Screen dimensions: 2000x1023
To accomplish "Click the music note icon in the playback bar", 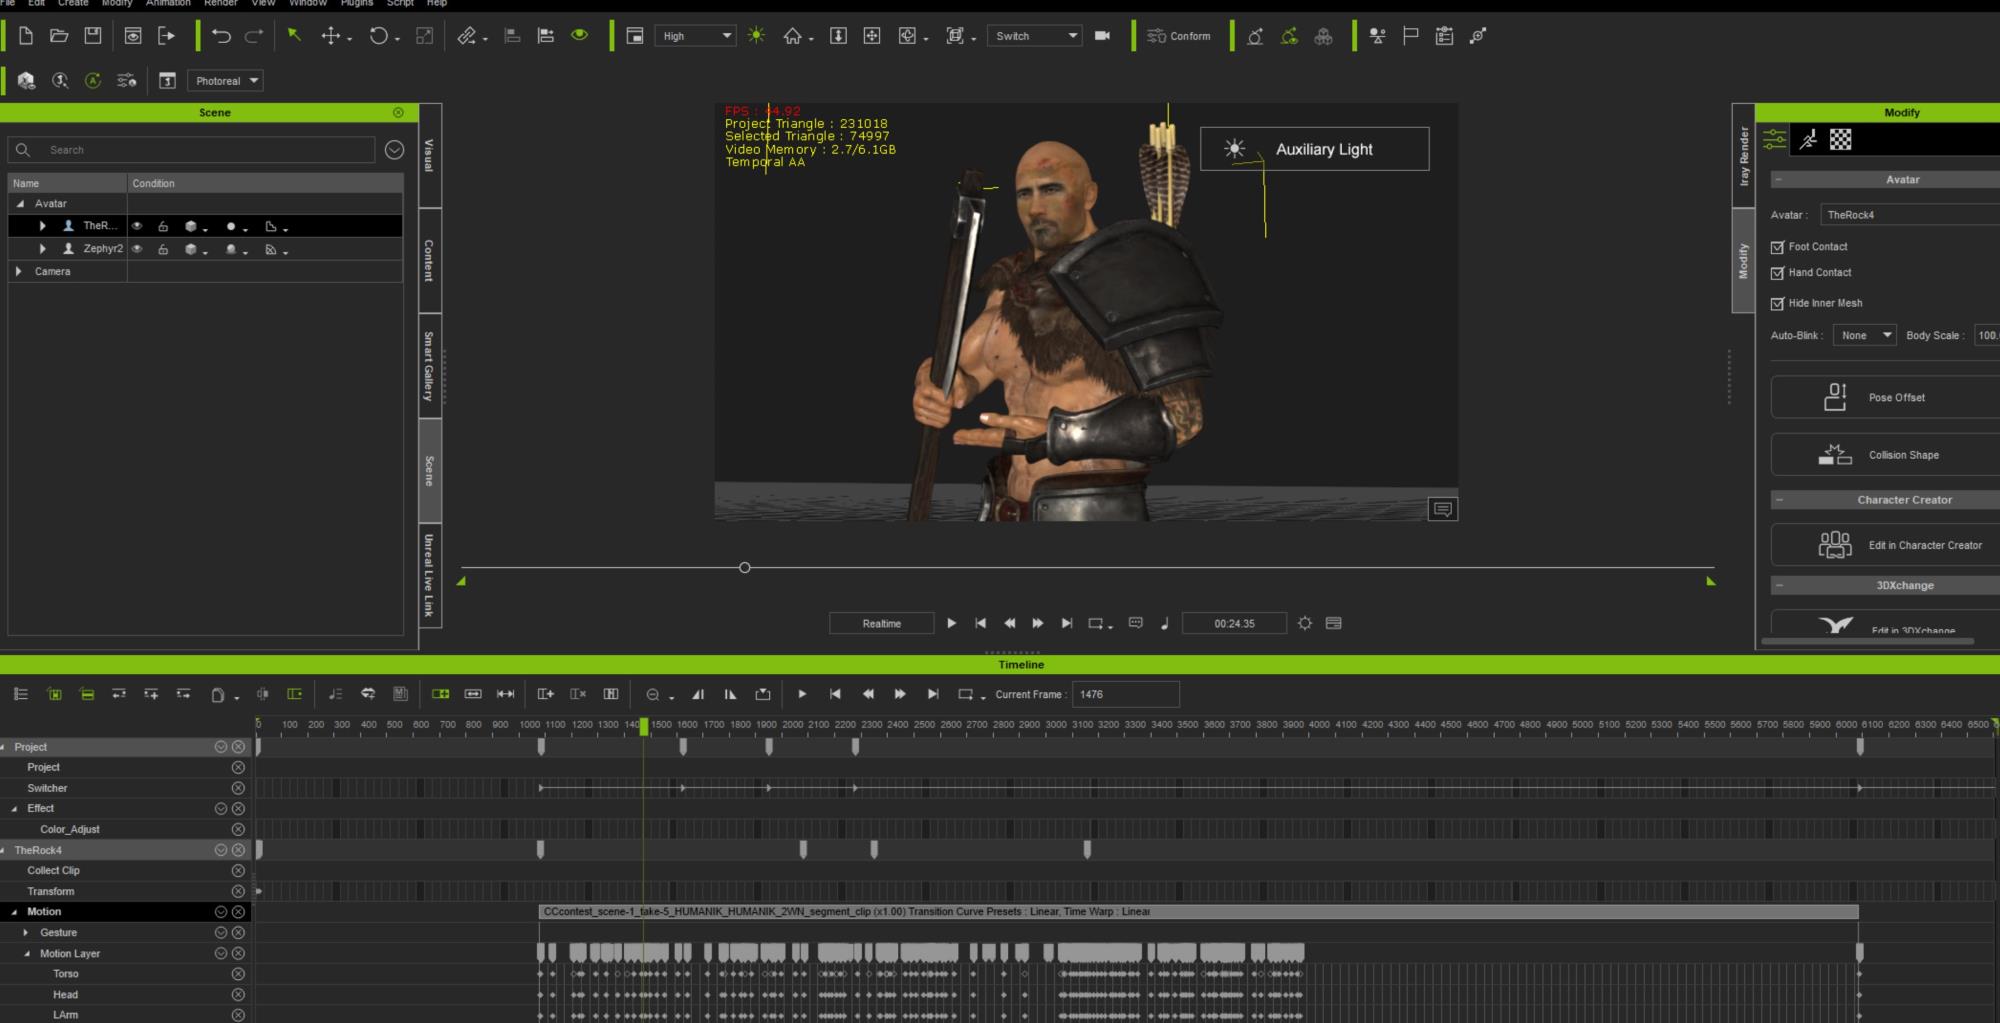I will (x=1165, y=623).
